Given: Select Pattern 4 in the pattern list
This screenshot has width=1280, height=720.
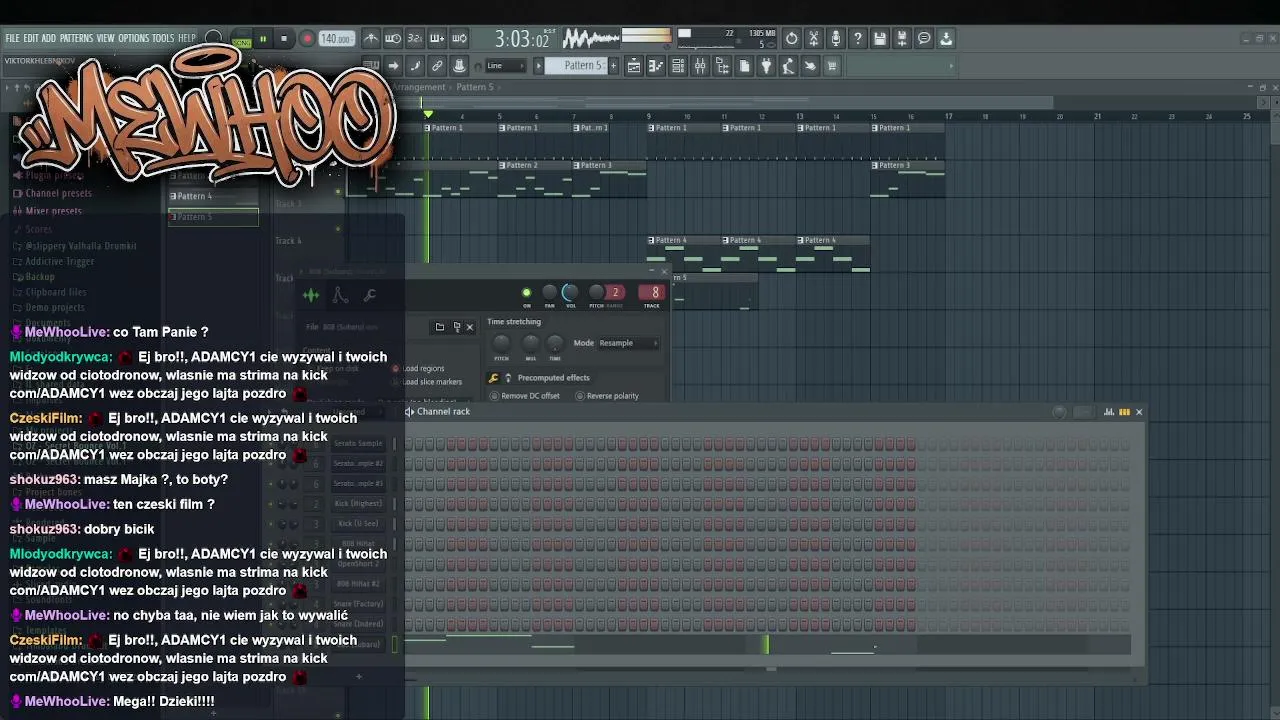Looking at the screenshot, I should [213, 196].
